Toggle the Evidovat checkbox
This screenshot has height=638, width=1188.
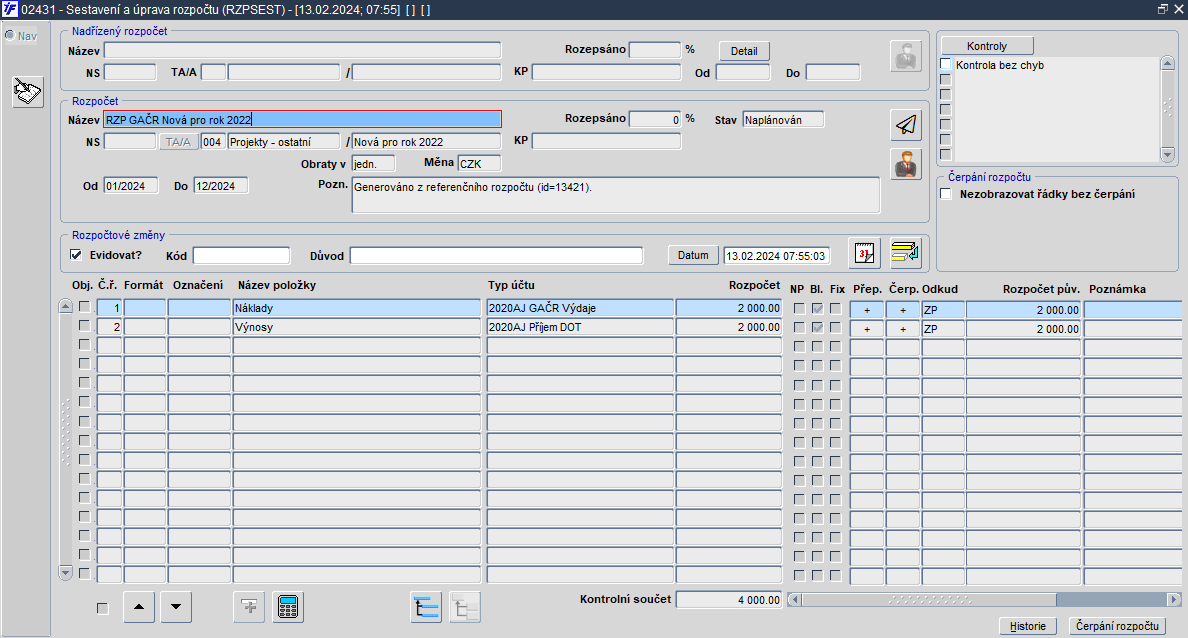[76, 255]
